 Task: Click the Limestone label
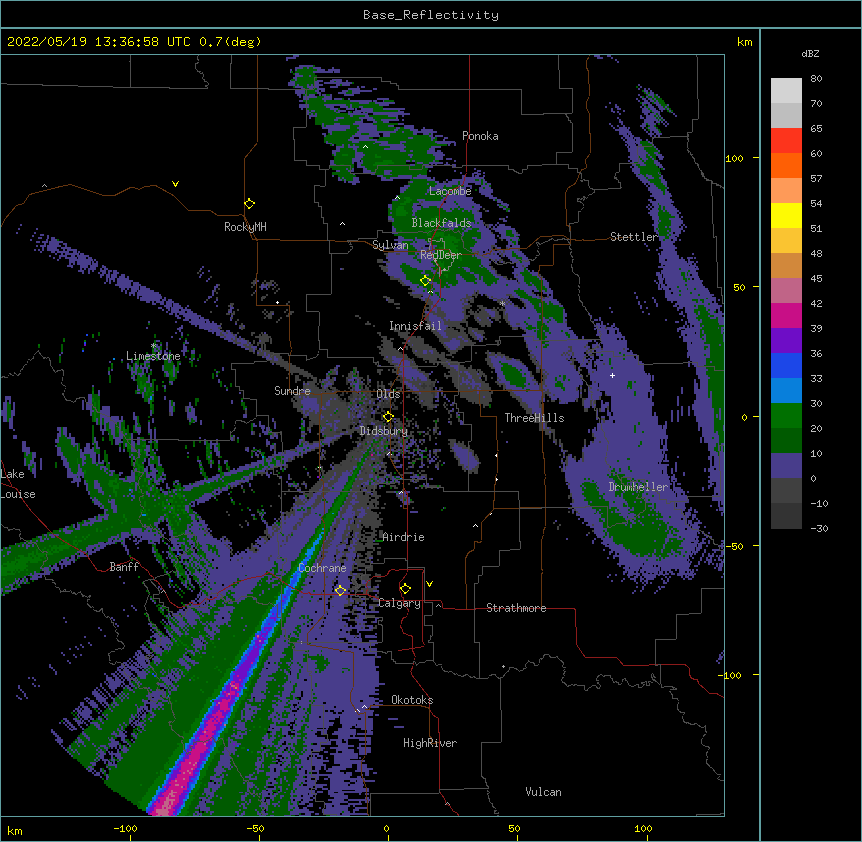coord(153,356)
